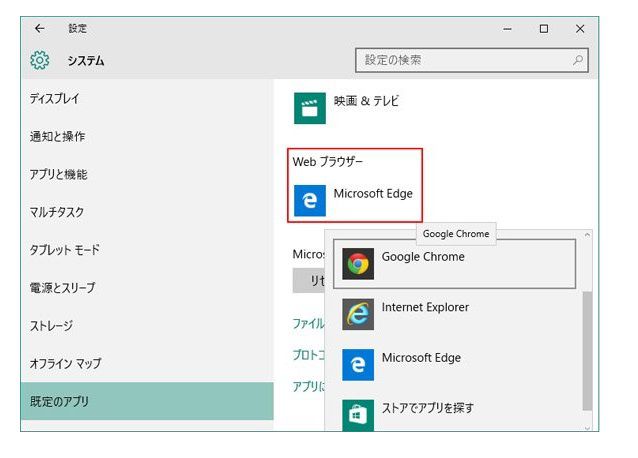Click the back arrow in the Settings title bar
Image resolution: width=638 pixels, height=458 pixels.
point(39,28)
